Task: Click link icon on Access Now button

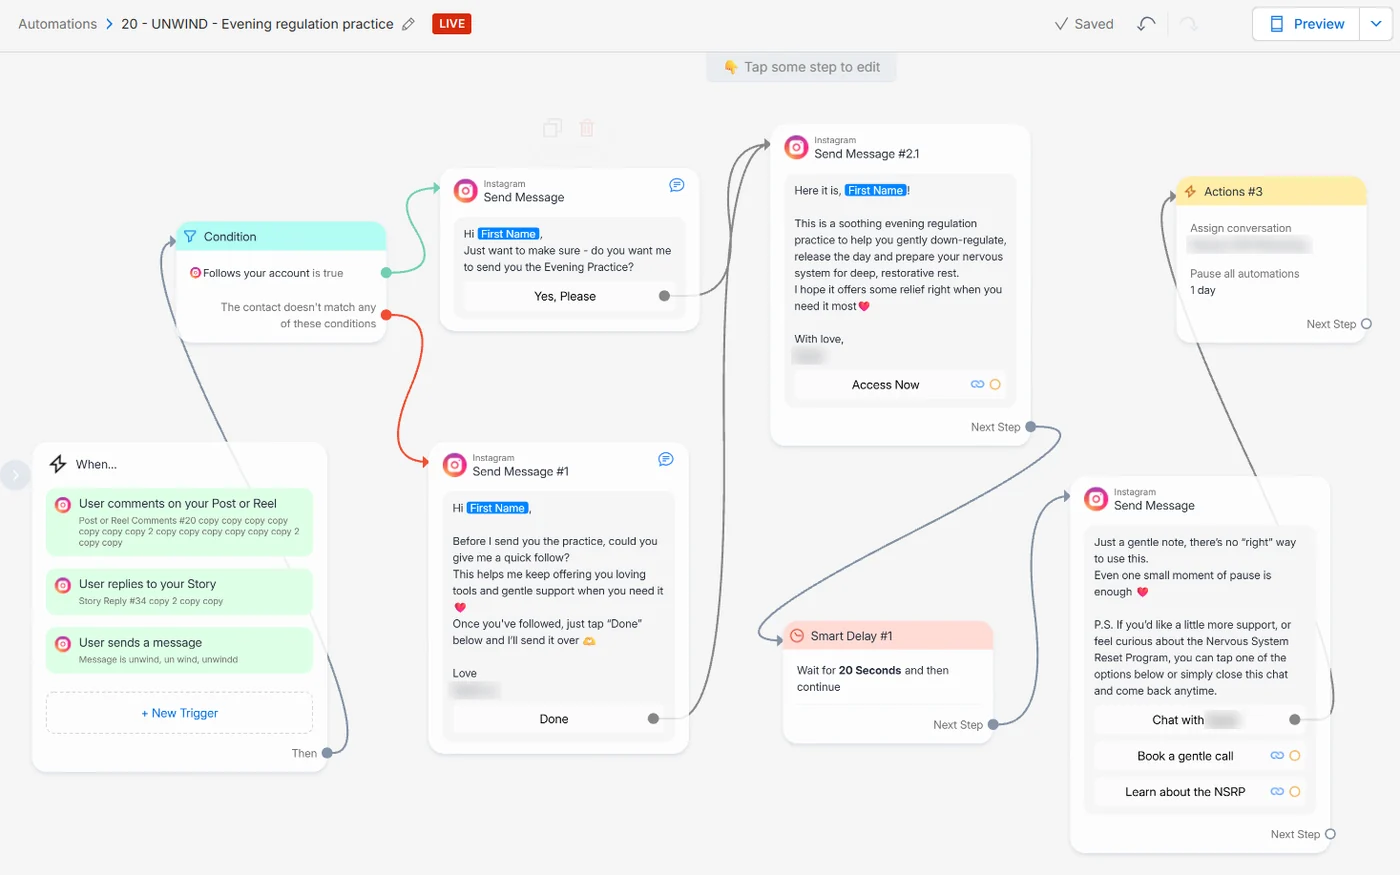Action: 977,385
